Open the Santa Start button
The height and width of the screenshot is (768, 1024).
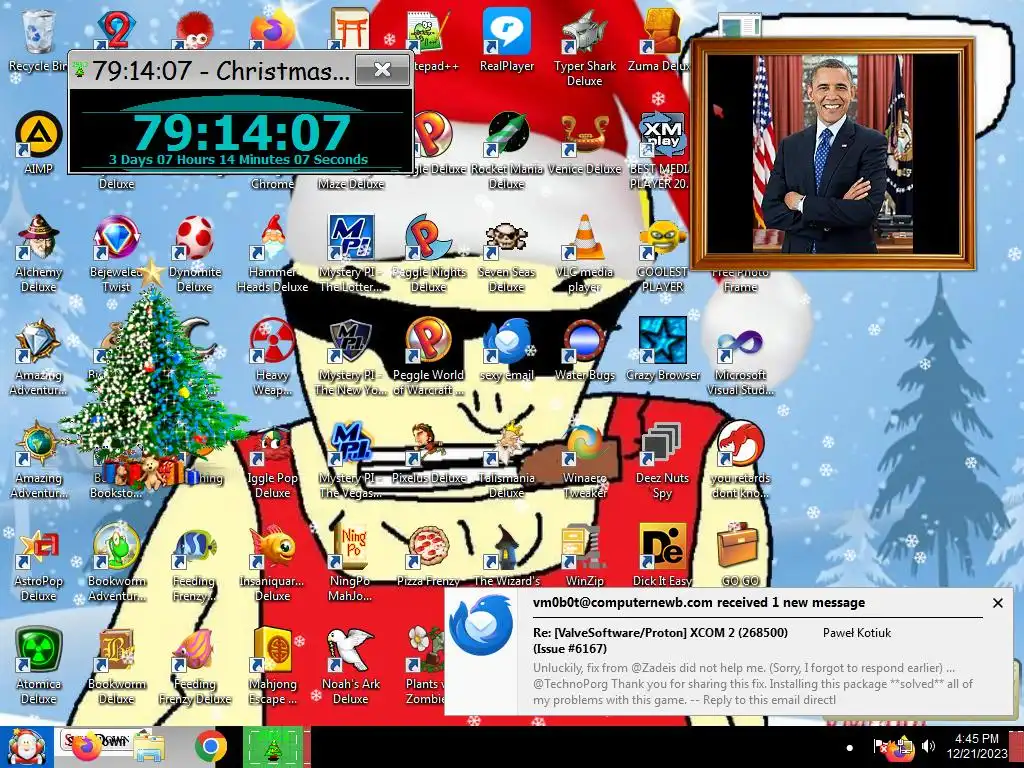pos(26,747)
